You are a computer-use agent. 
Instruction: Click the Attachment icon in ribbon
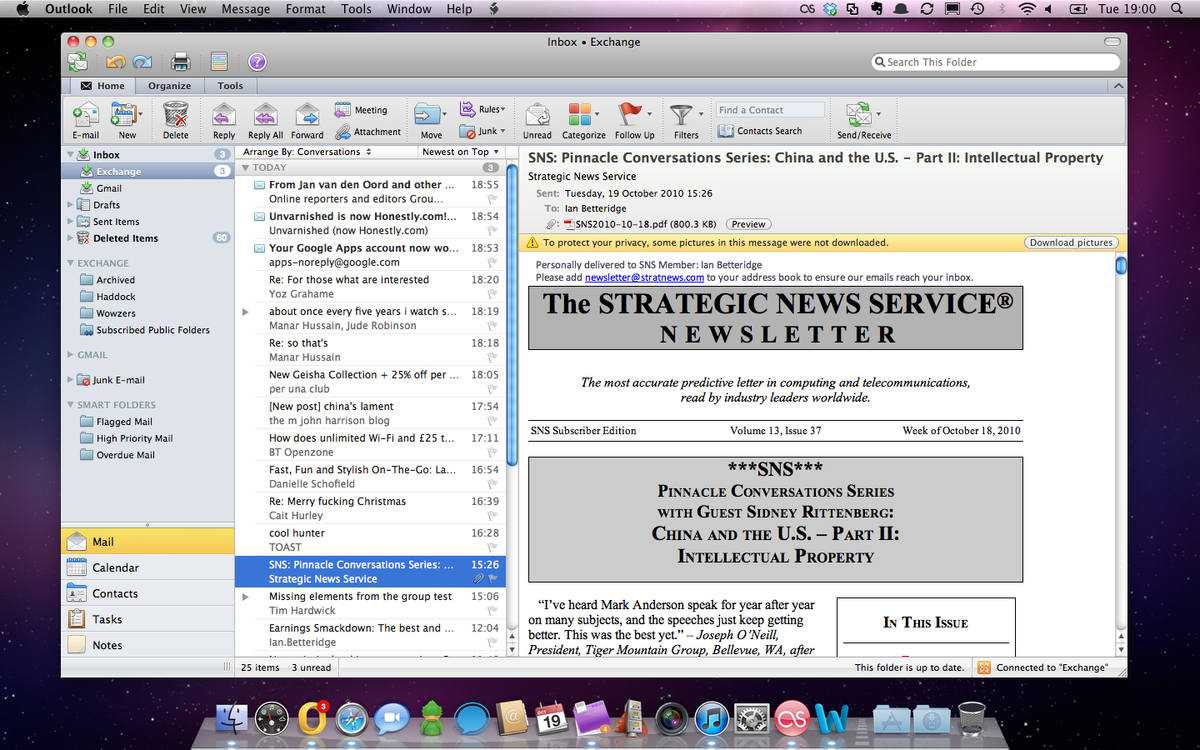342,131
